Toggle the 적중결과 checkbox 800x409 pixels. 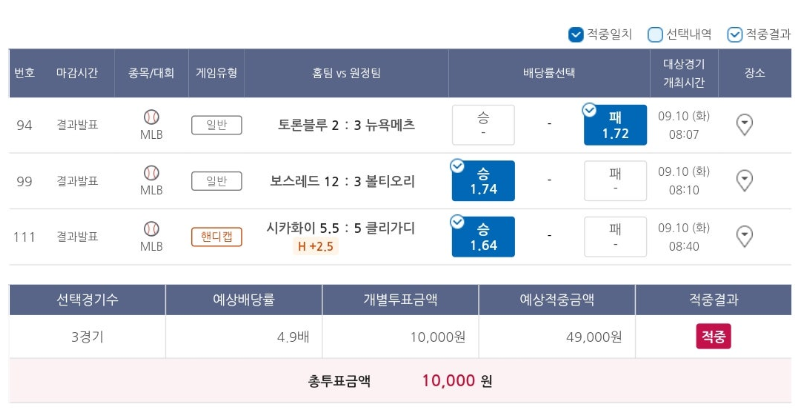click(735, 35)
